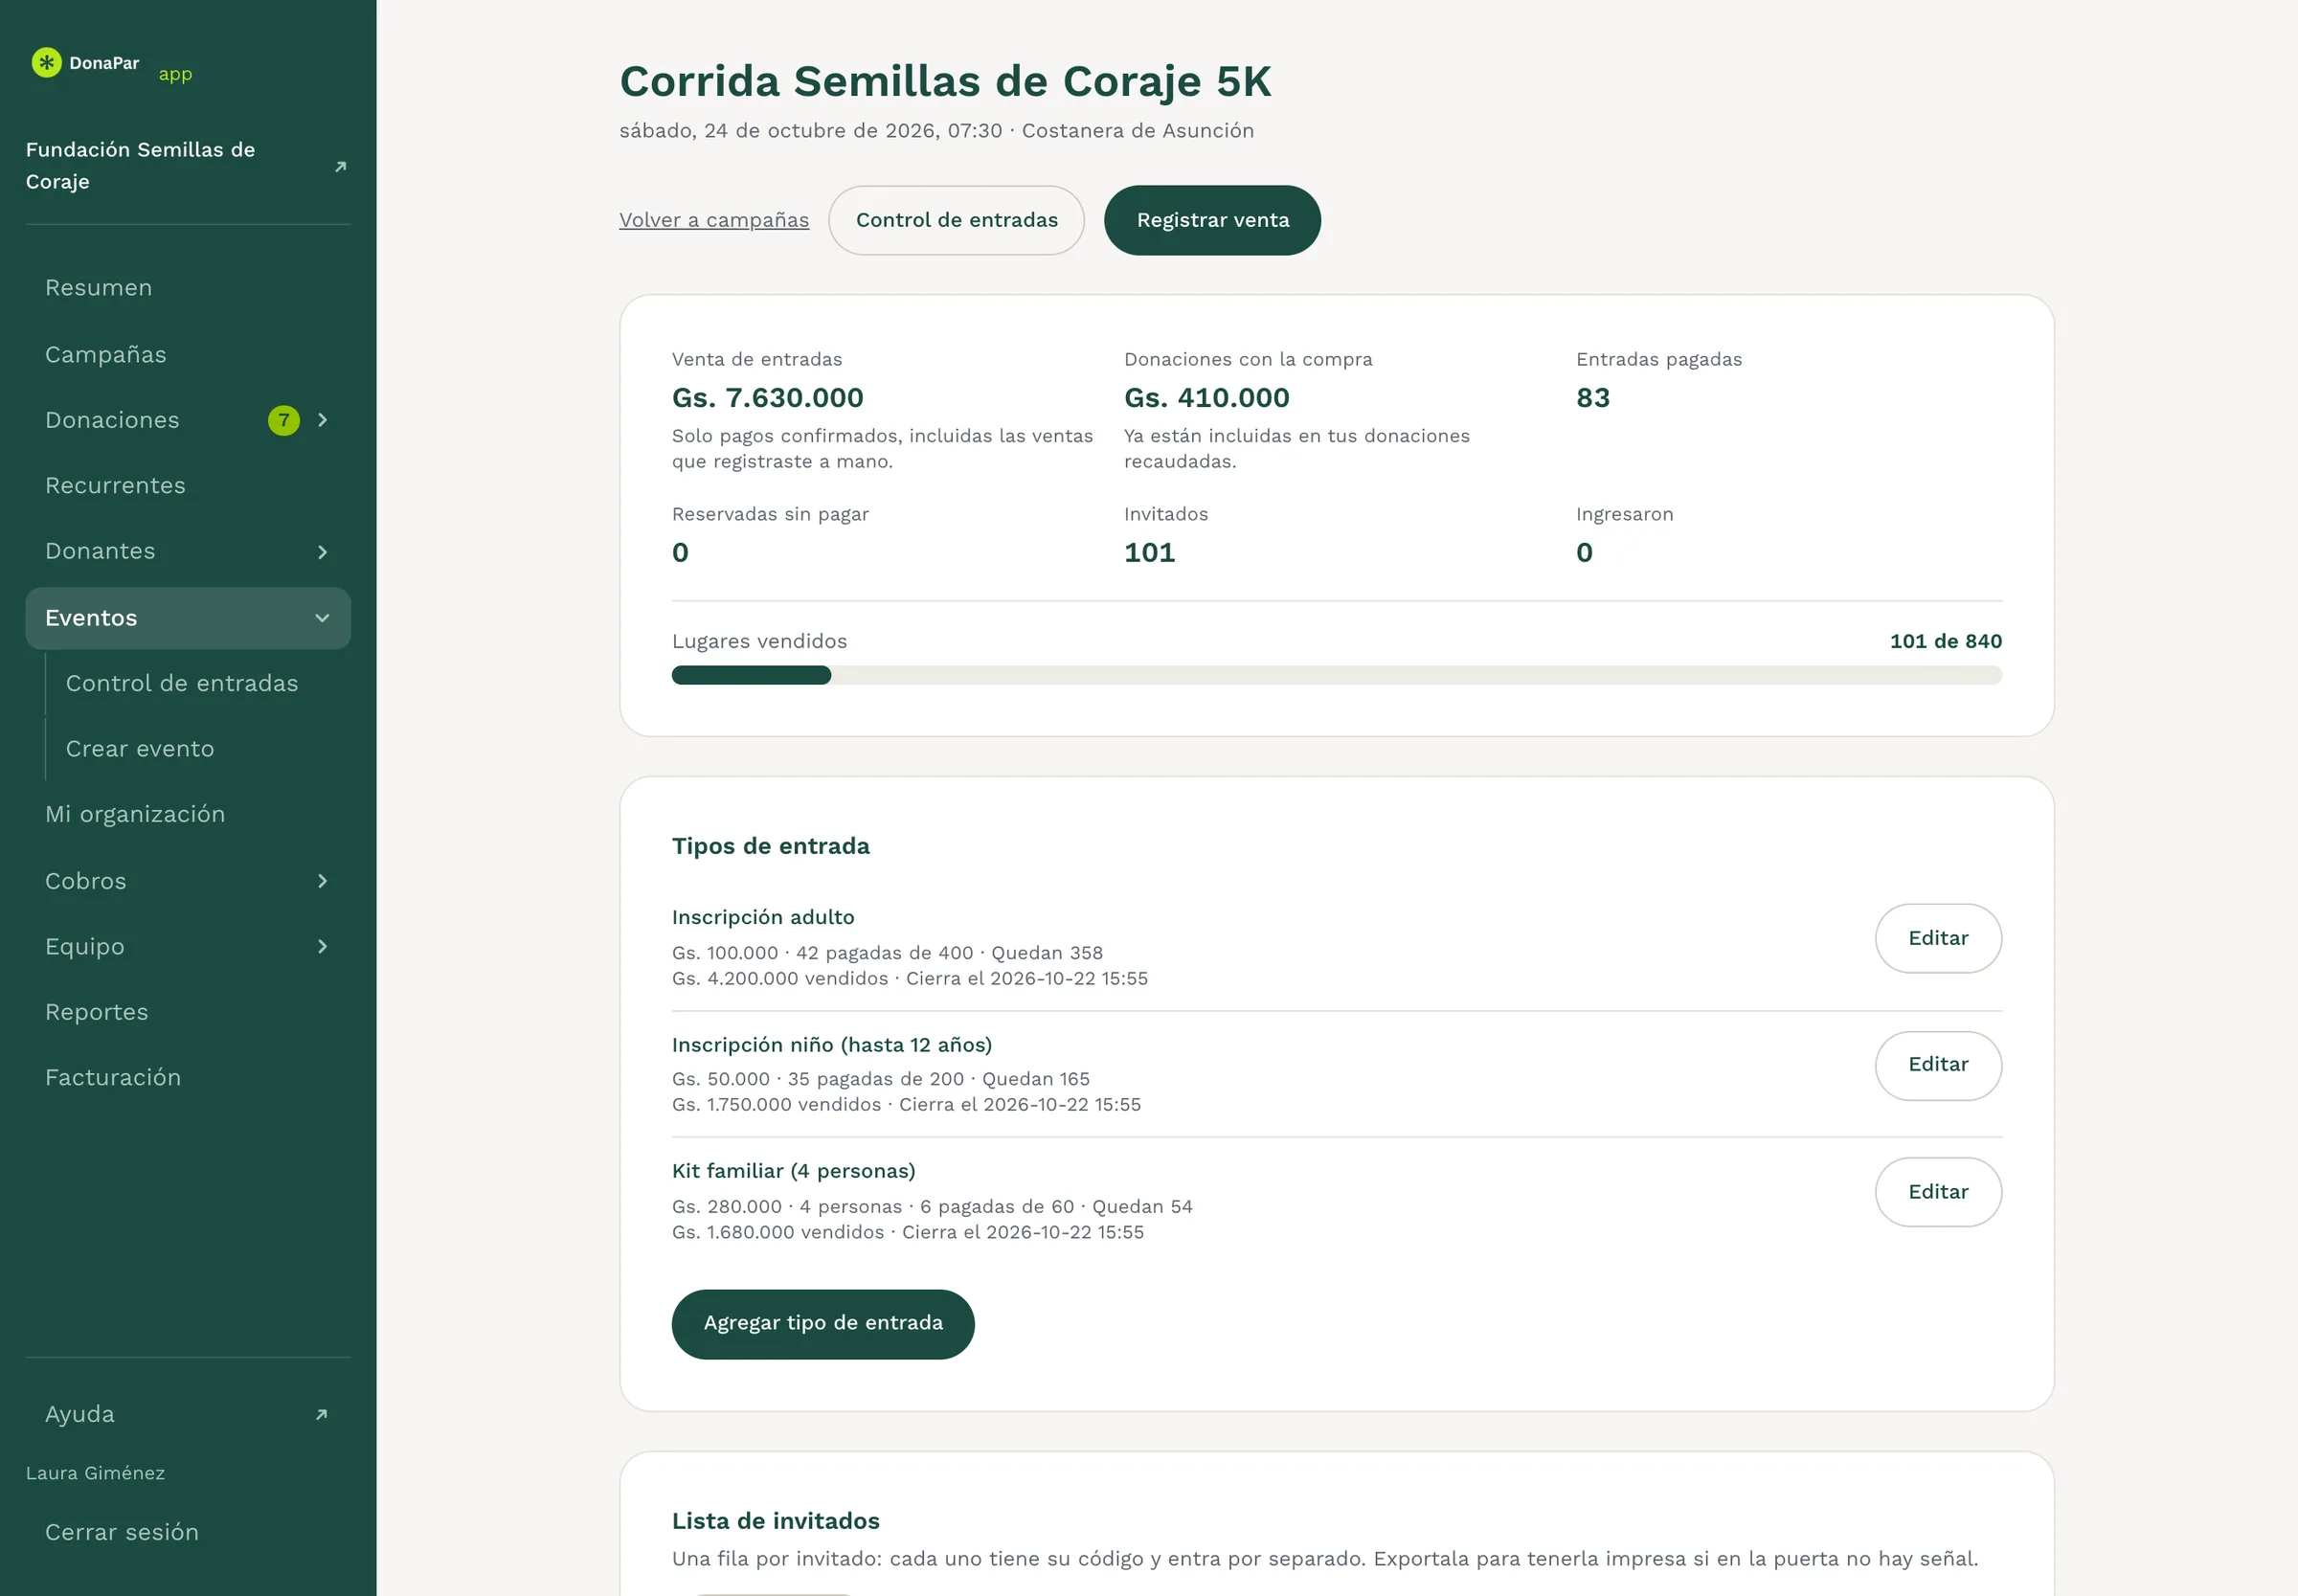Open Reportes in the sidebar
2298x1596 pixels.
(188, 1012)
